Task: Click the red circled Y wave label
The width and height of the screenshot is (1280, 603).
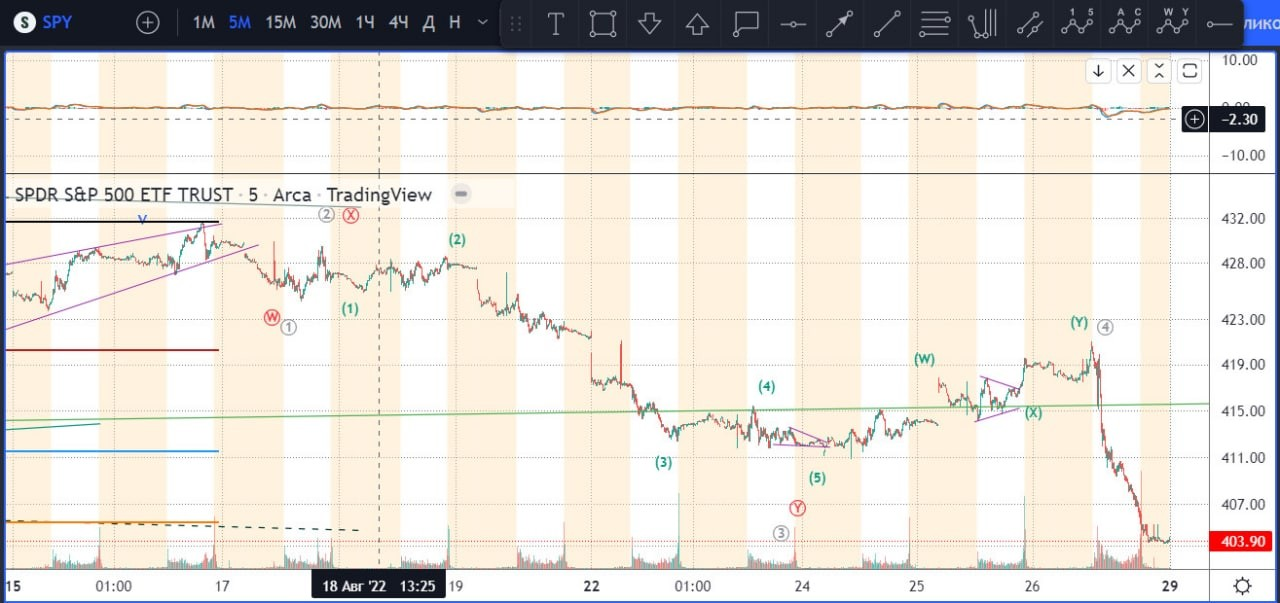Action: pos(797,508)
